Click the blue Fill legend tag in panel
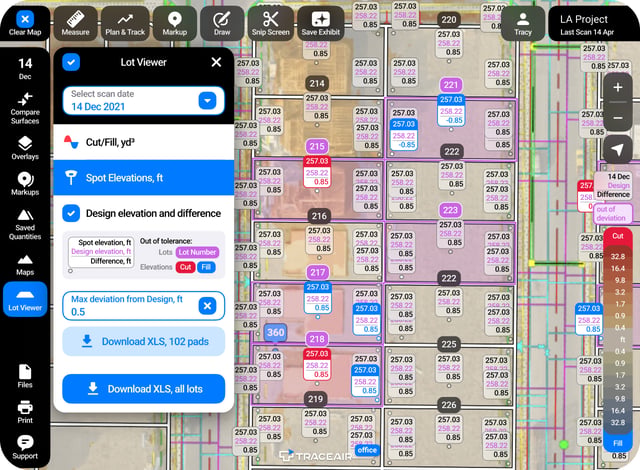Screen dimensions: 640x470 pyautogui.click(x=206, y=267)
